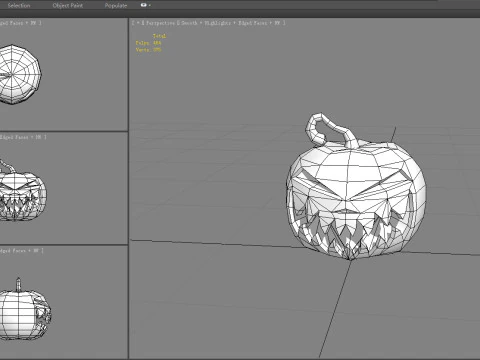This screenshot has height=360, width=480.
Task: Open the dropdown arrow beside the ribbon toggle icon
Action: click(150, 5)
